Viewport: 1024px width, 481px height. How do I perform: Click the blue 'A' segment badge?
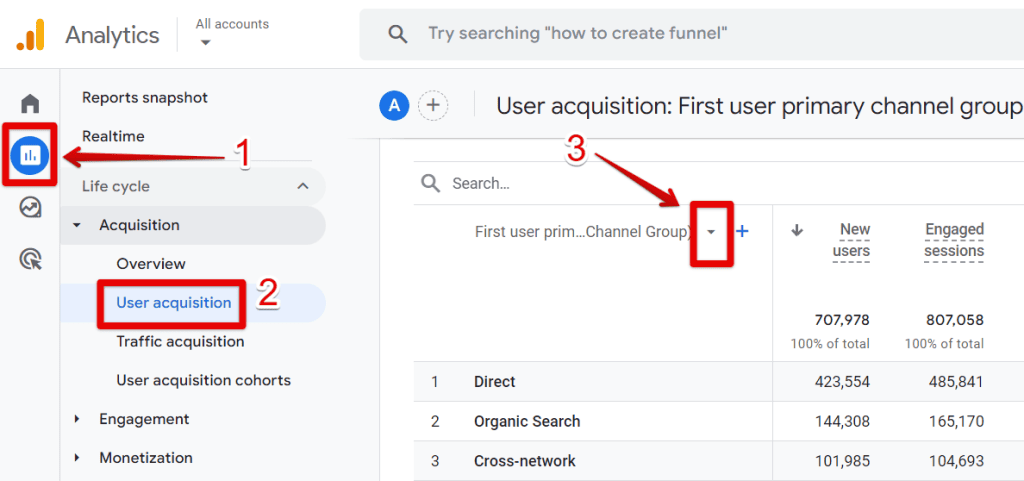[394, 105]
